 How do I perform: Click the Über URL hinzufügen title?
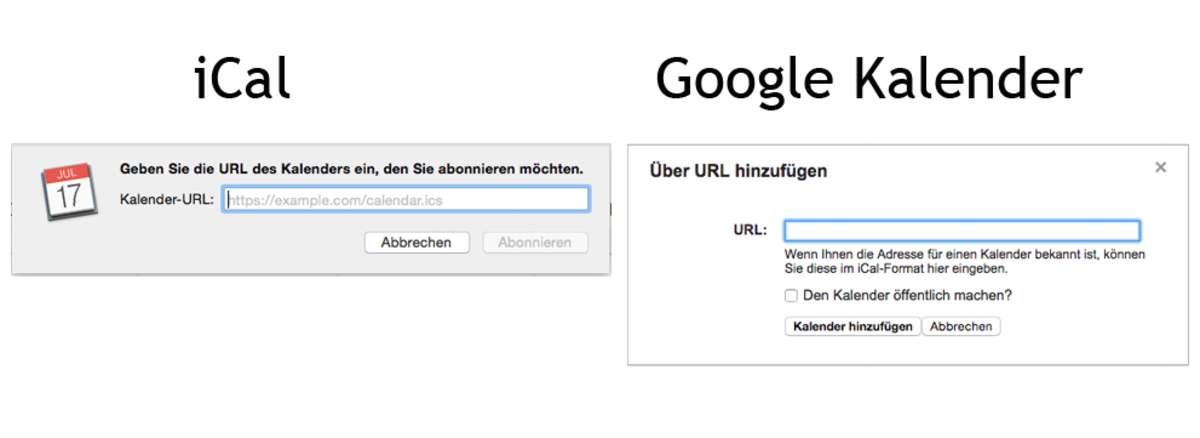pyautogui.click(x=738, y=171)
